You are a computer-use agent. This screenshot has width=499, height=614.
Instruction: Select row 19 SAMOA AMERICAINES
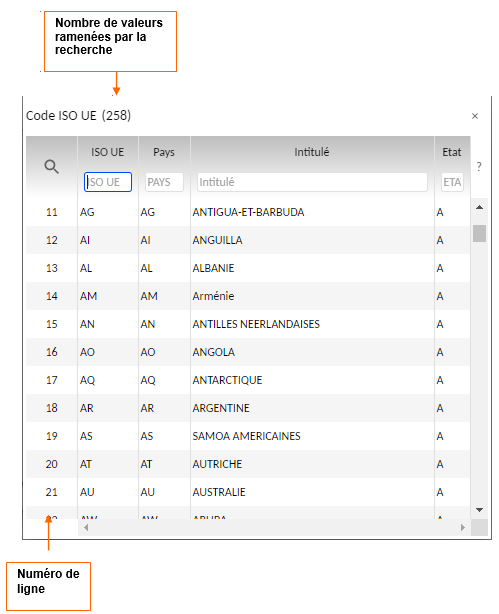248,436
